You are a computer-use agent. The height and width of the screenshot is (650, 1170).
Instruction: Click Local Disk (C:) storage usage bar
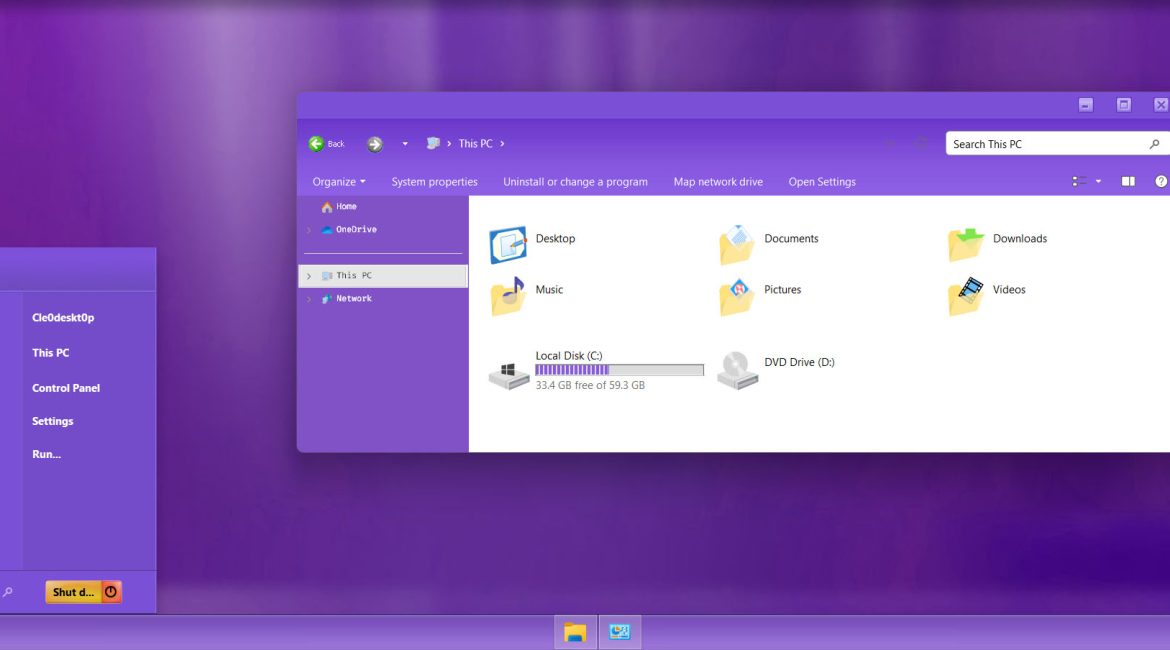(619, 370)
